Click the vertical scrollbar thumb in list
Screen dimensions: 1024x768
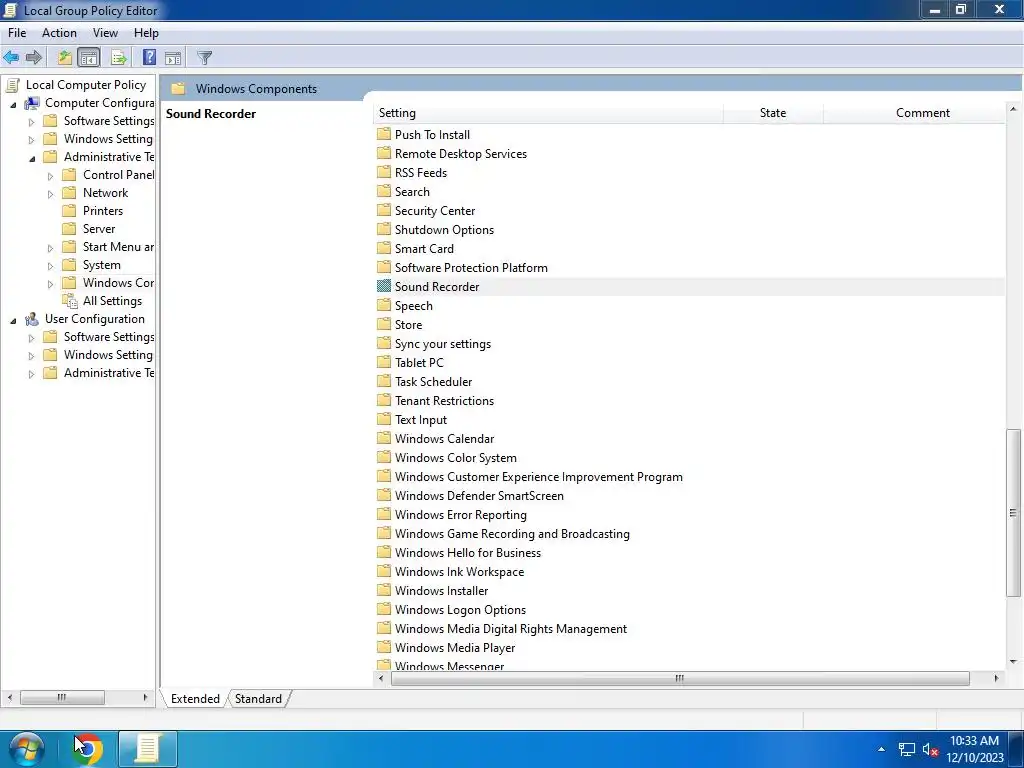1013,513
